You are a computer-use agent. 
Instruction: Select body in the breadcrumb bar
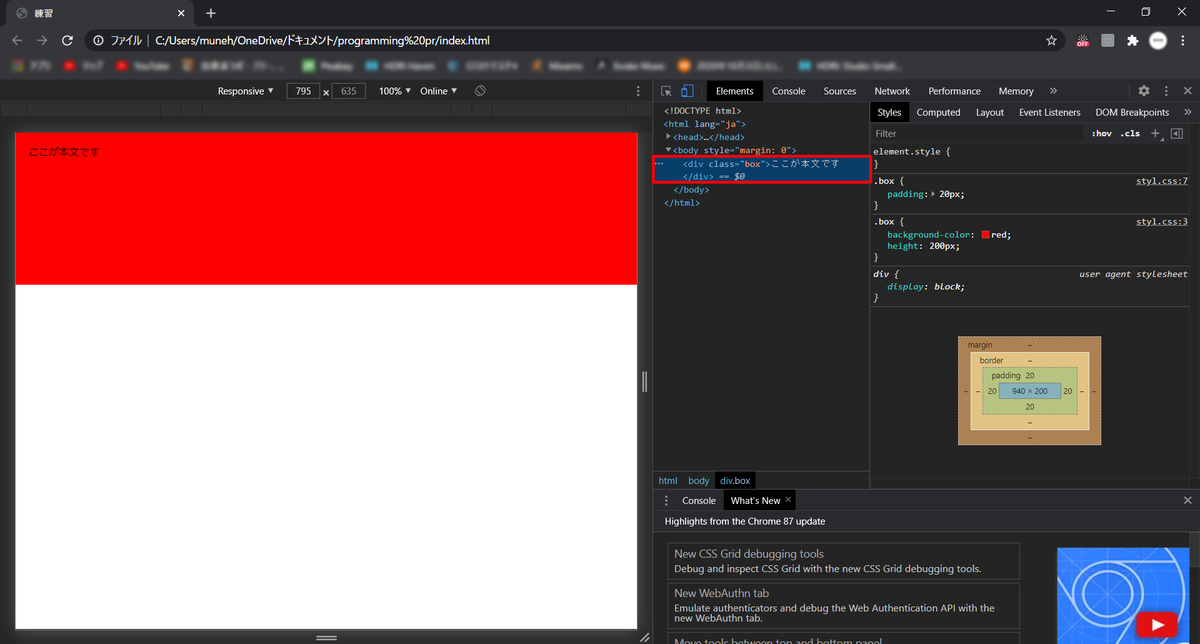pos(698,481)
